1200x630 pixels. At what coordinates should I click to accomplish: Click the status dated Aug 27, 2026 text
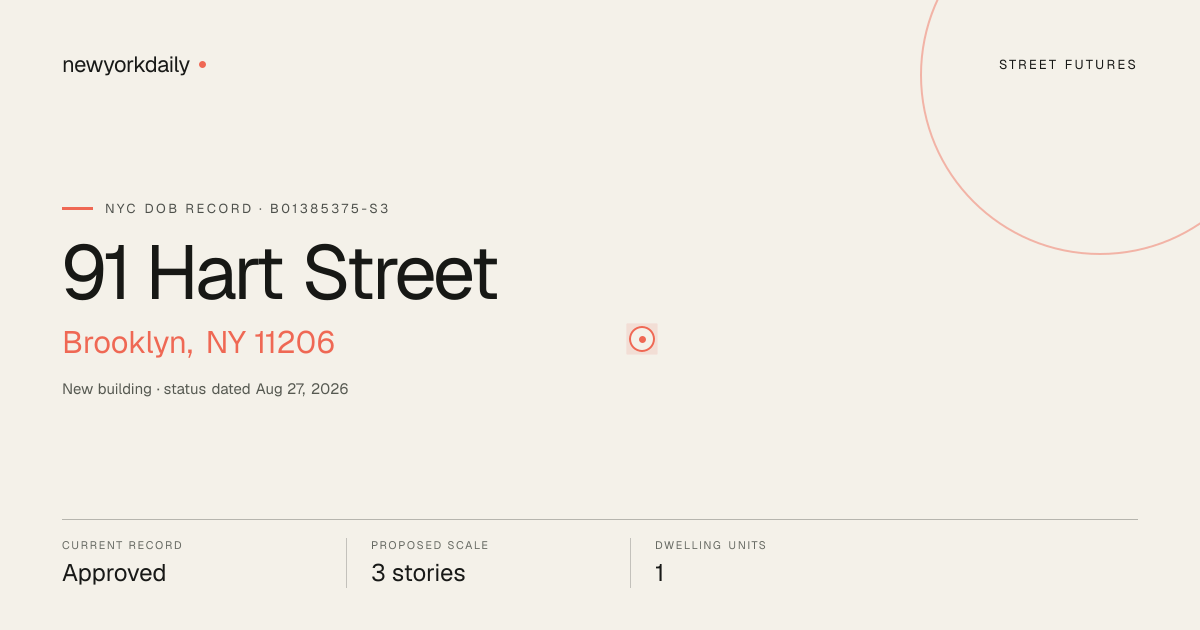coord(256,389)
